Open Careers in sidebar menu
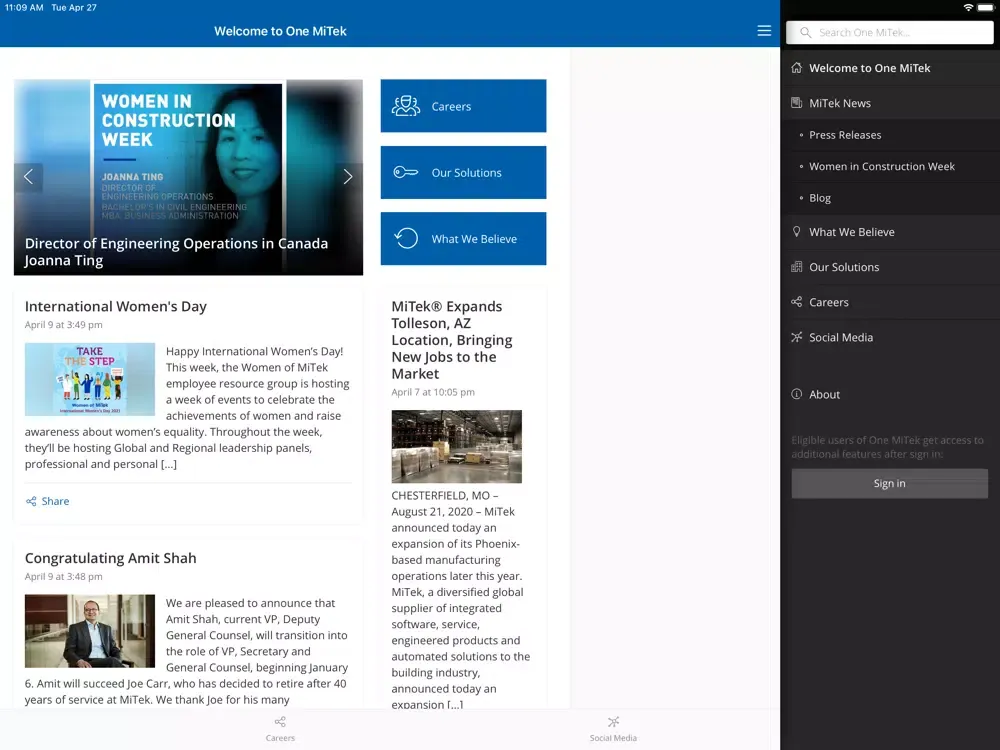The height and width of the screenshot is (750, 1000). tap(890, 302)
